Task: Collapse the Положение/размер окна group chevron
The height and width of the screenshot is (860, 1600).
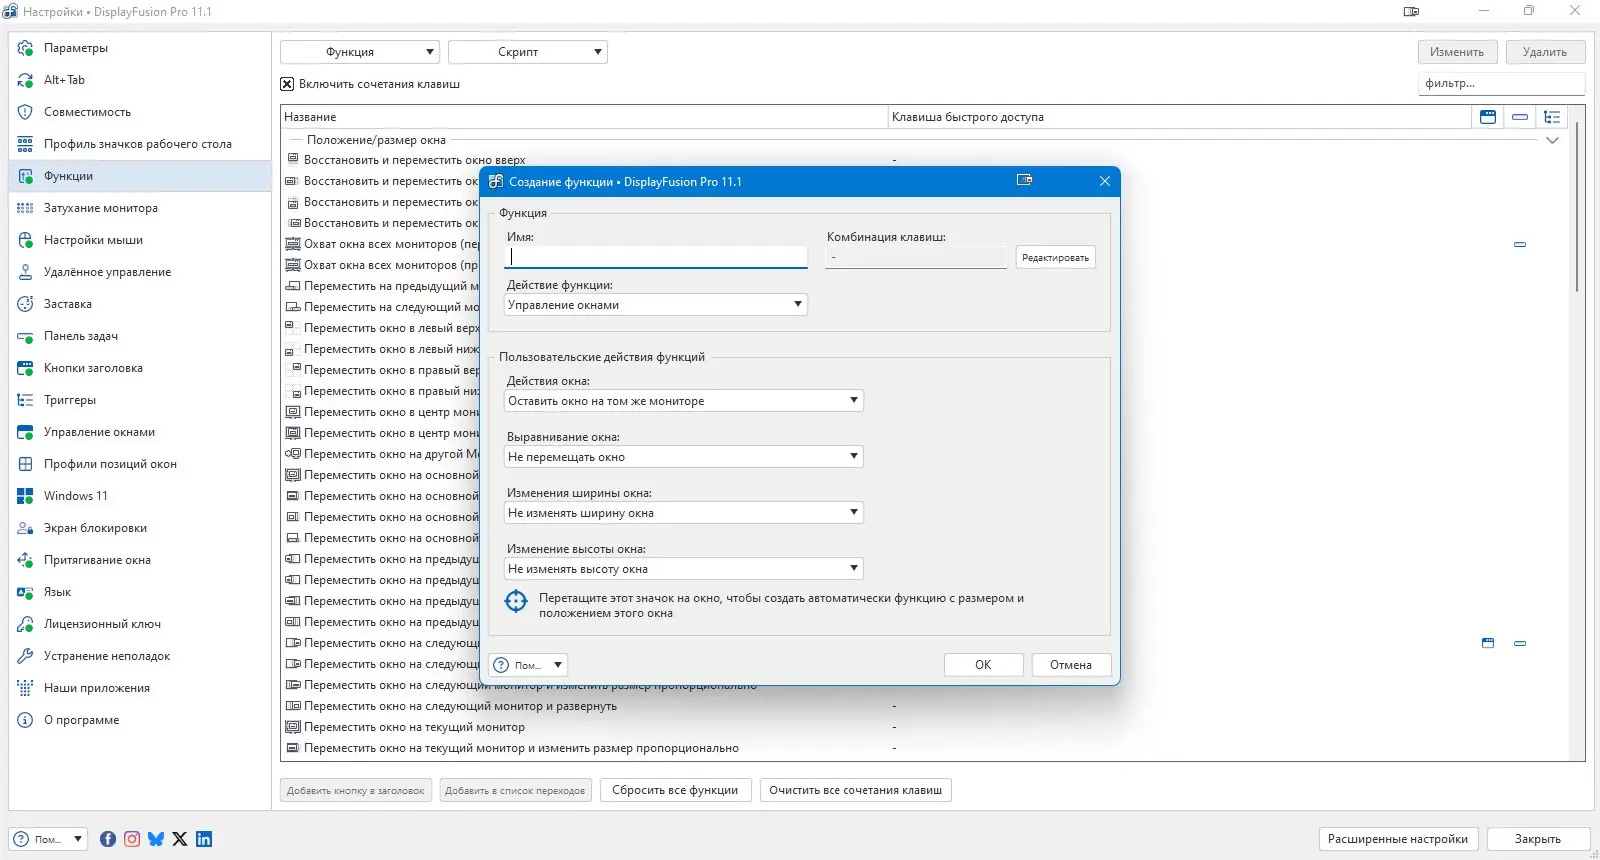Action: point(1552,140)
